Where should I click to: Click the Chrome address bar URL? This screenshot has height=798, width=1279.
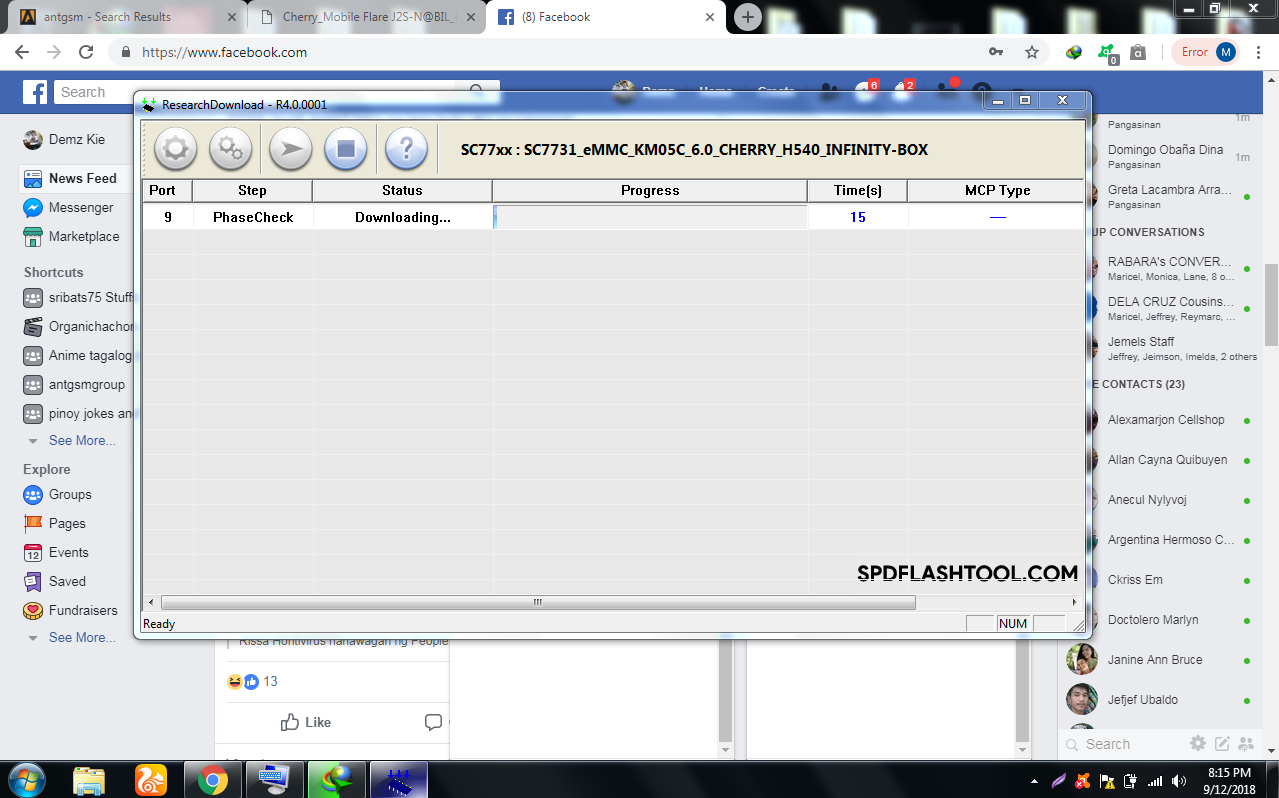(224, 52)
